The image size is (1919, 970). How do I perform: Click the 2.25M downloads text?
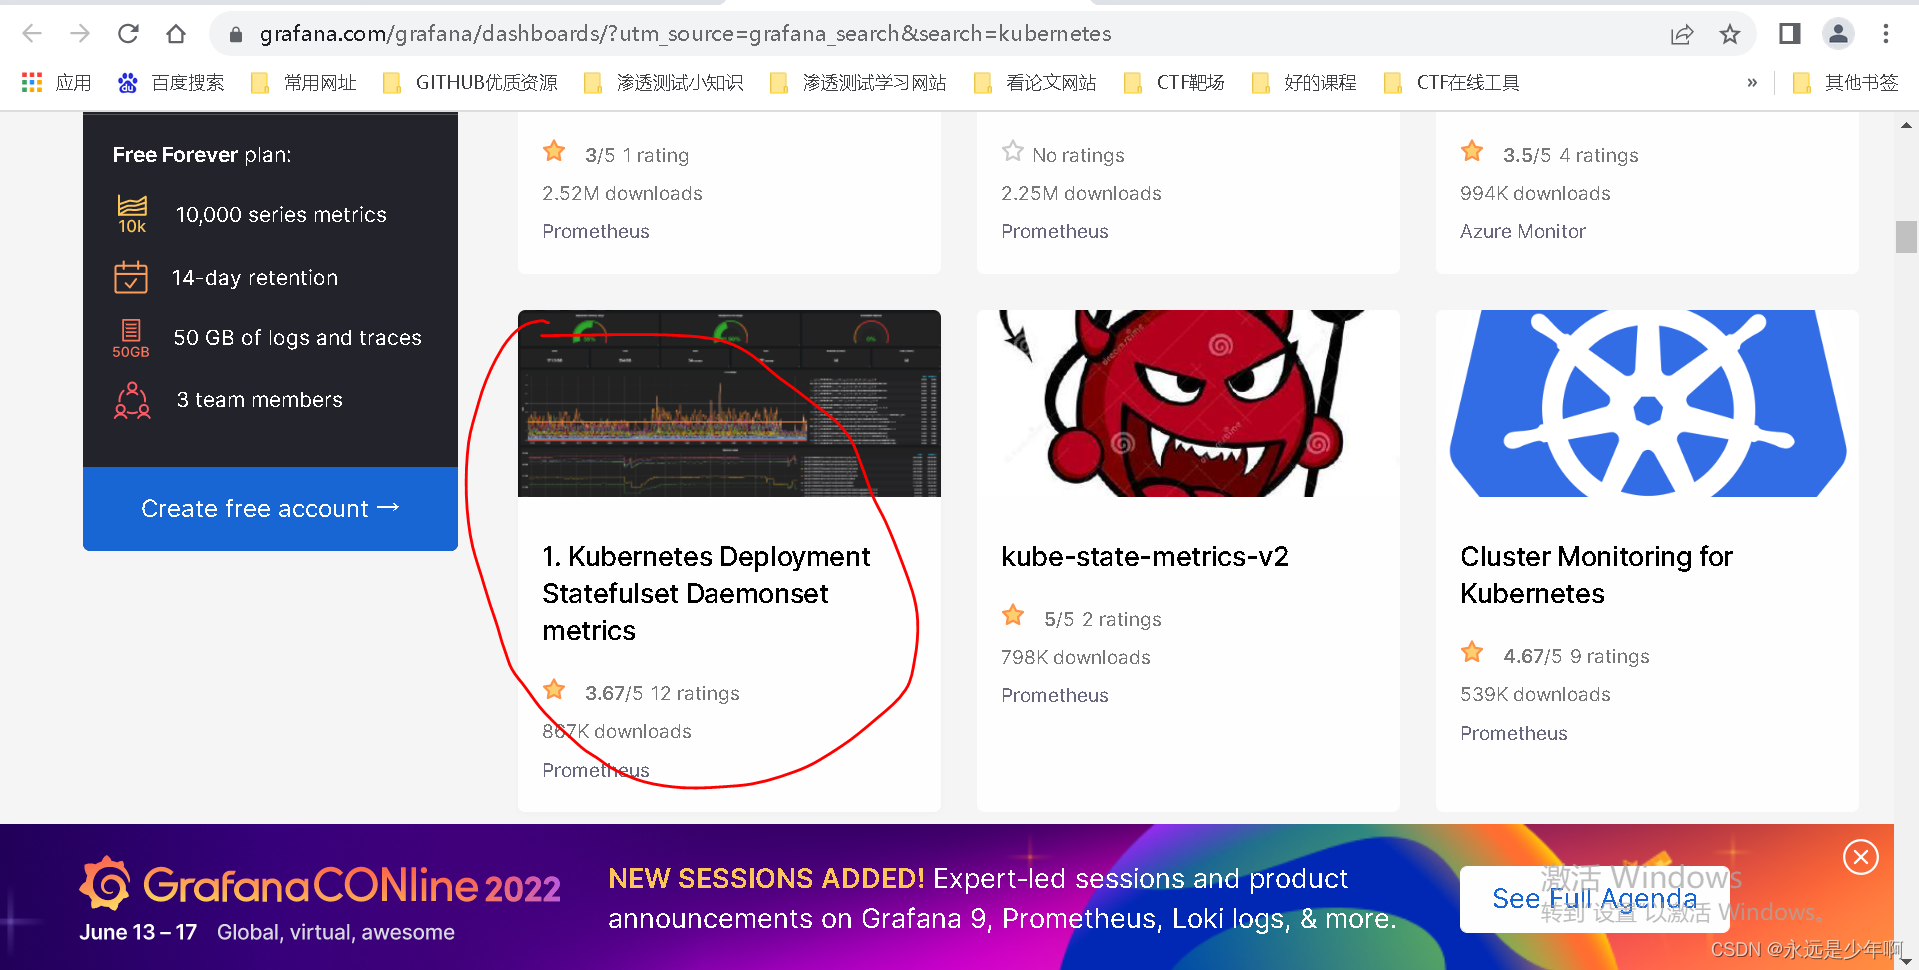(1081, 193)
